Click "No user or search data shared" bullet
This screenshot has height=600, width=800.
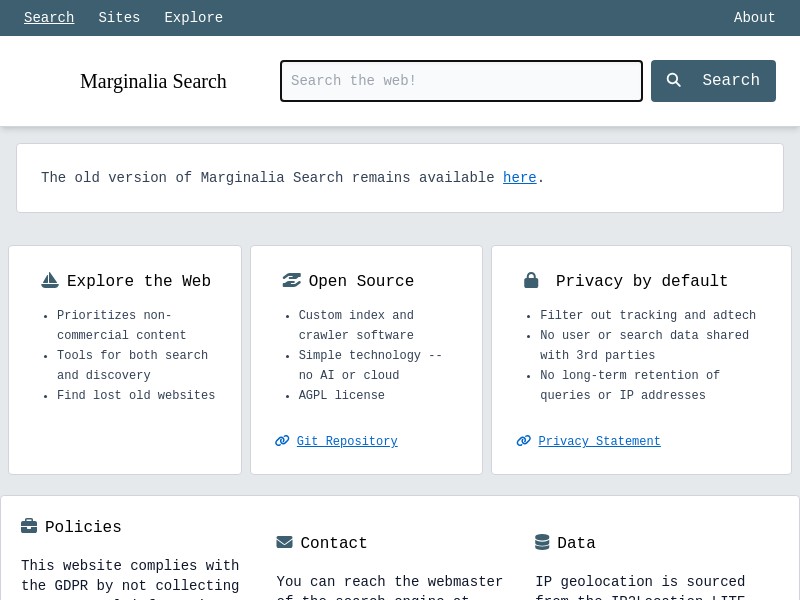[644, 345]
